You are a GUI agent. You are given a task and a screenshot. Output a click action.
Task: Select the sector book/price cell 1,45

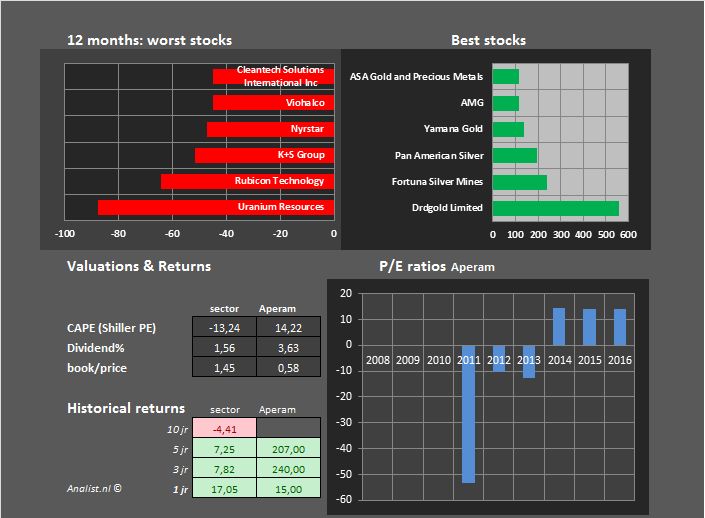point(224,367)
